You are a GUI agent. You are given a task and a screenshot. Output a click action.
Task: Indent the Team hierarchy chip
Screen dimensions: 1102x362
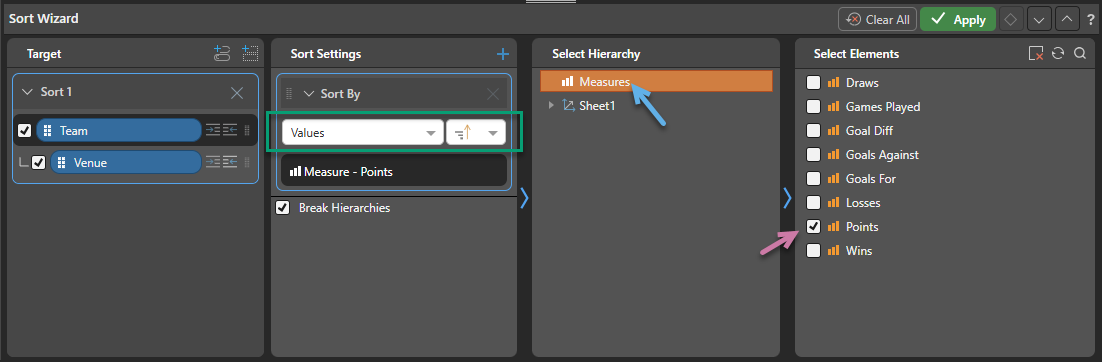[213, 130]
